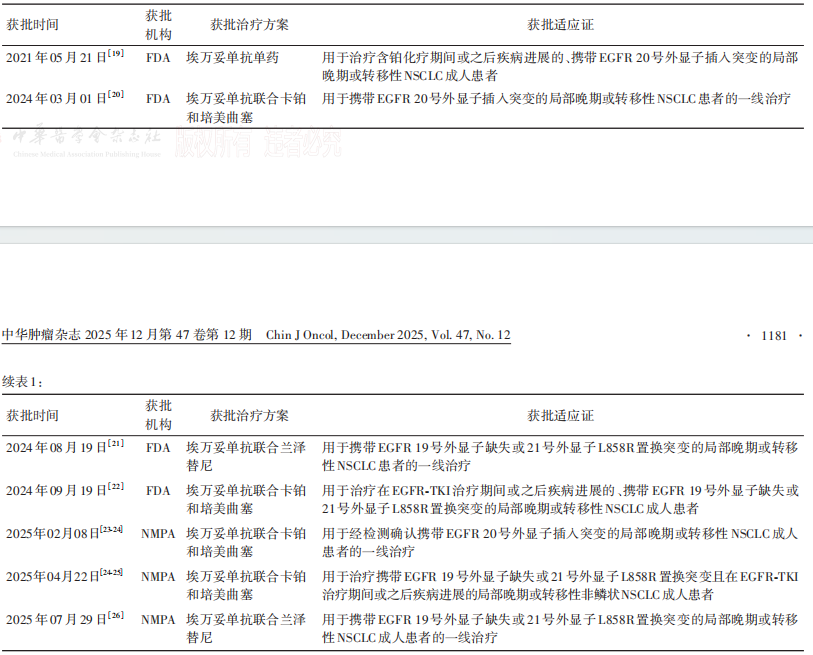The image size is (813, 655).
Task: Click the 获批时间 header in the continued table
Action: [x=32, y=415]
